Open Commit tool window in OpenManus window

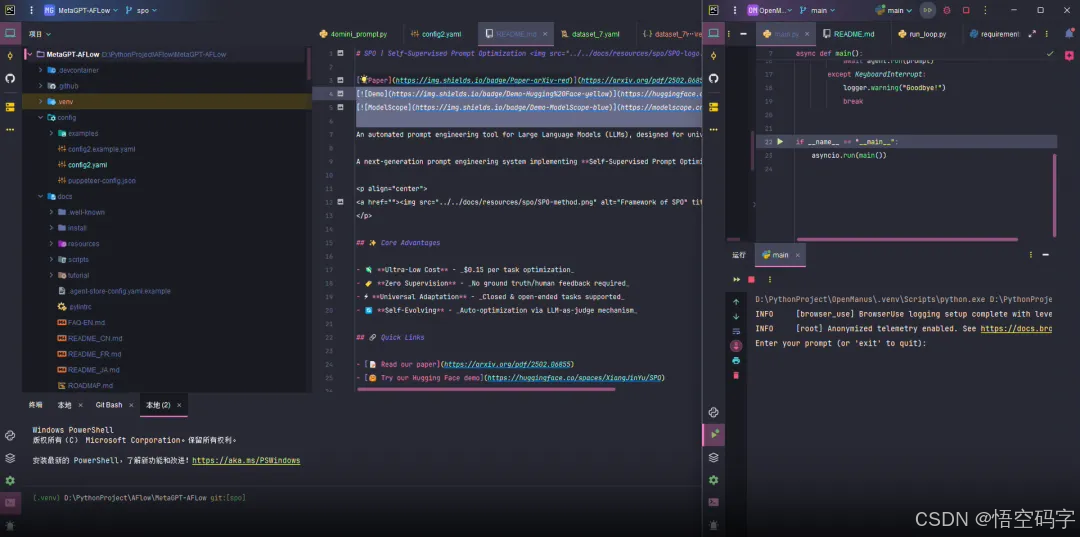click(x=714, y=56)
